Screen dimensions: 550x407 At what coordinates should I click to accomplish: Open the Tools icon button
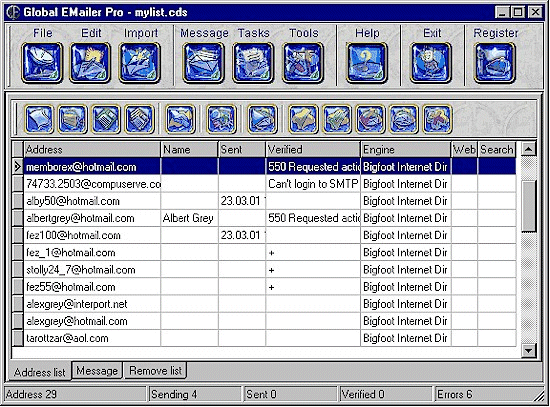coord(303,63)
